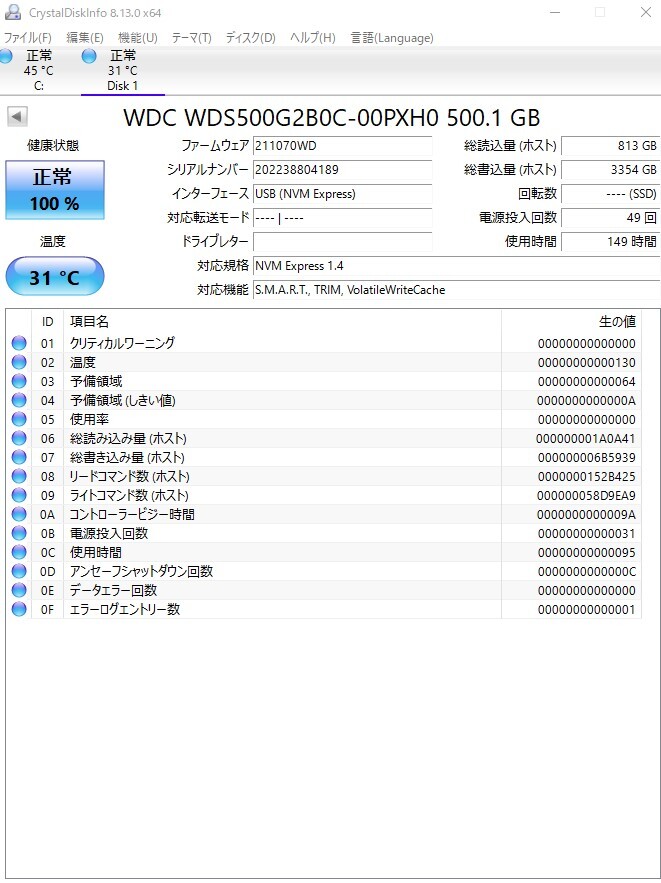The height and width of the screenshot is (883, 661).
Task: Click status orb for エラーログエントリー数 row
Action: point(19,609)
